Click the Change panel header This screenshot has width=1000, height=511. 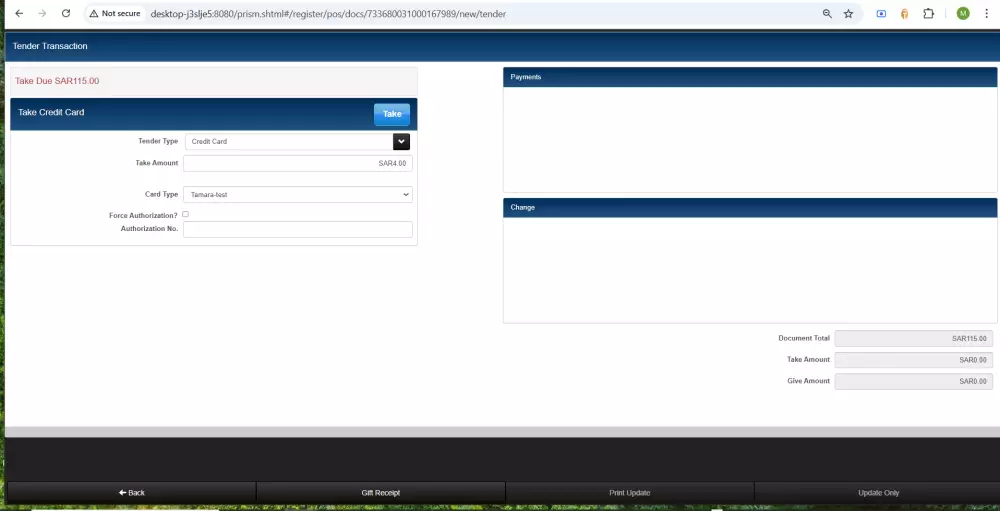pyautogui.click(x=750, y=208)
